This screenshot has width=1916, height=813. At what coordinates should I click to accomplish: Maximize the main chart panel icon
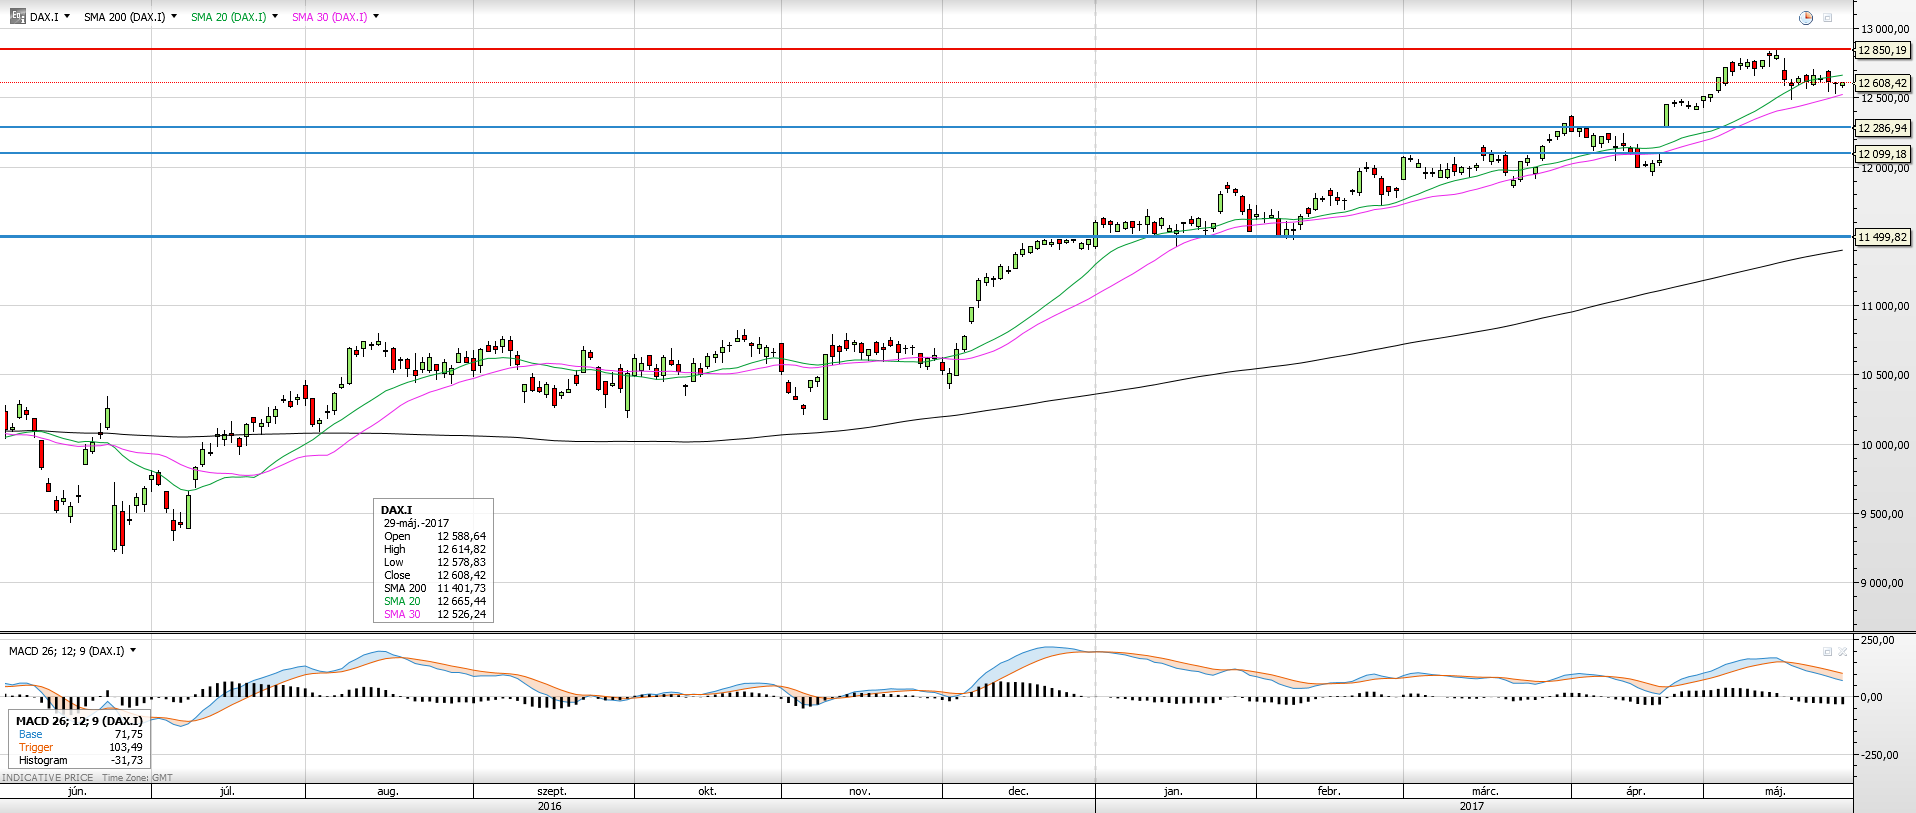click(1827, 18)
